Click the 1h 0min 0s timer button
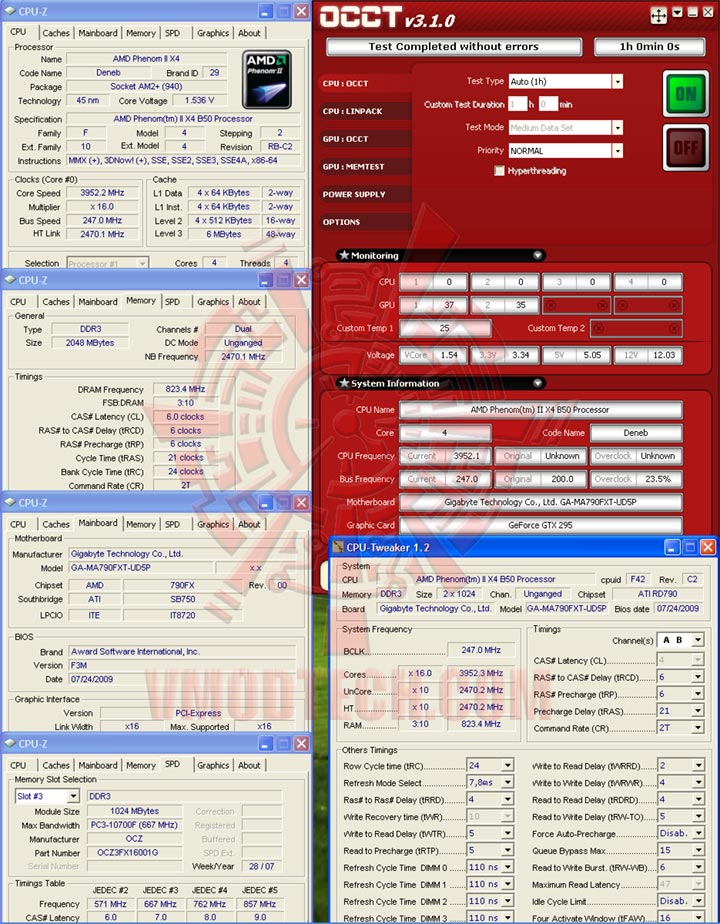720x924 pixels. (649, 47)
